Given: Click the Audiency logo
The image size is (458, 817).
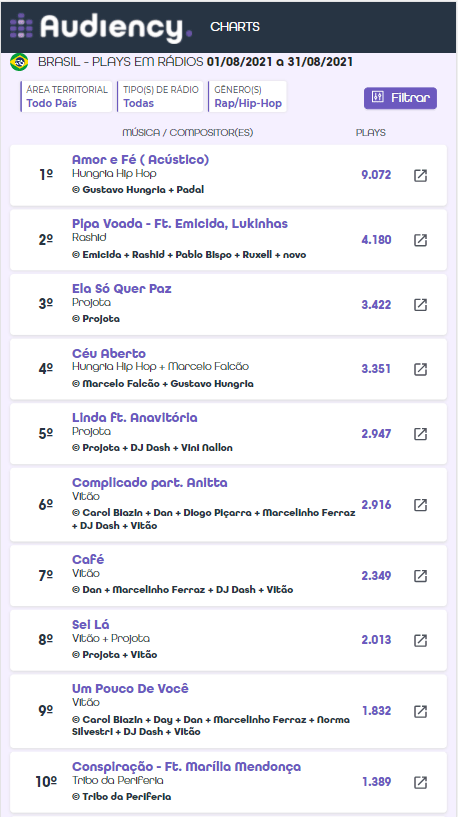Looking at the screenshot, I should click(x=101, y=27).
